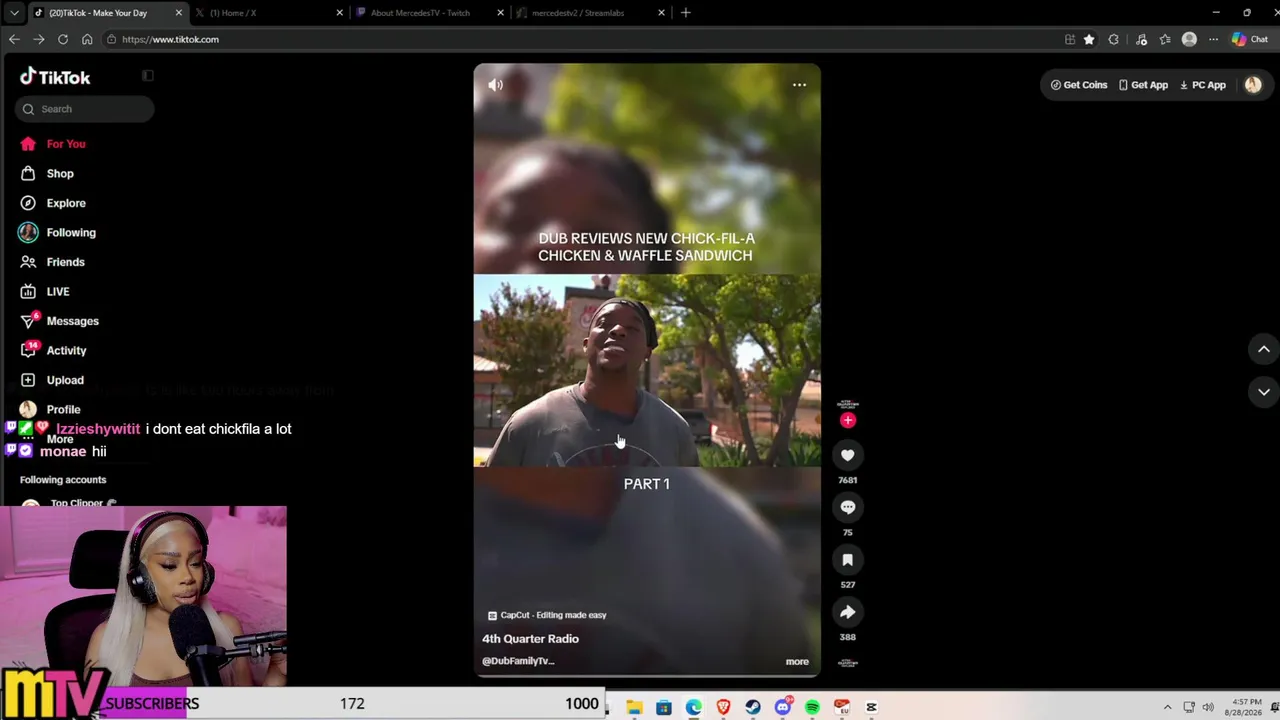Collapse the TikTok sidebar
The image size is (1280, 720).
point(148,76)
